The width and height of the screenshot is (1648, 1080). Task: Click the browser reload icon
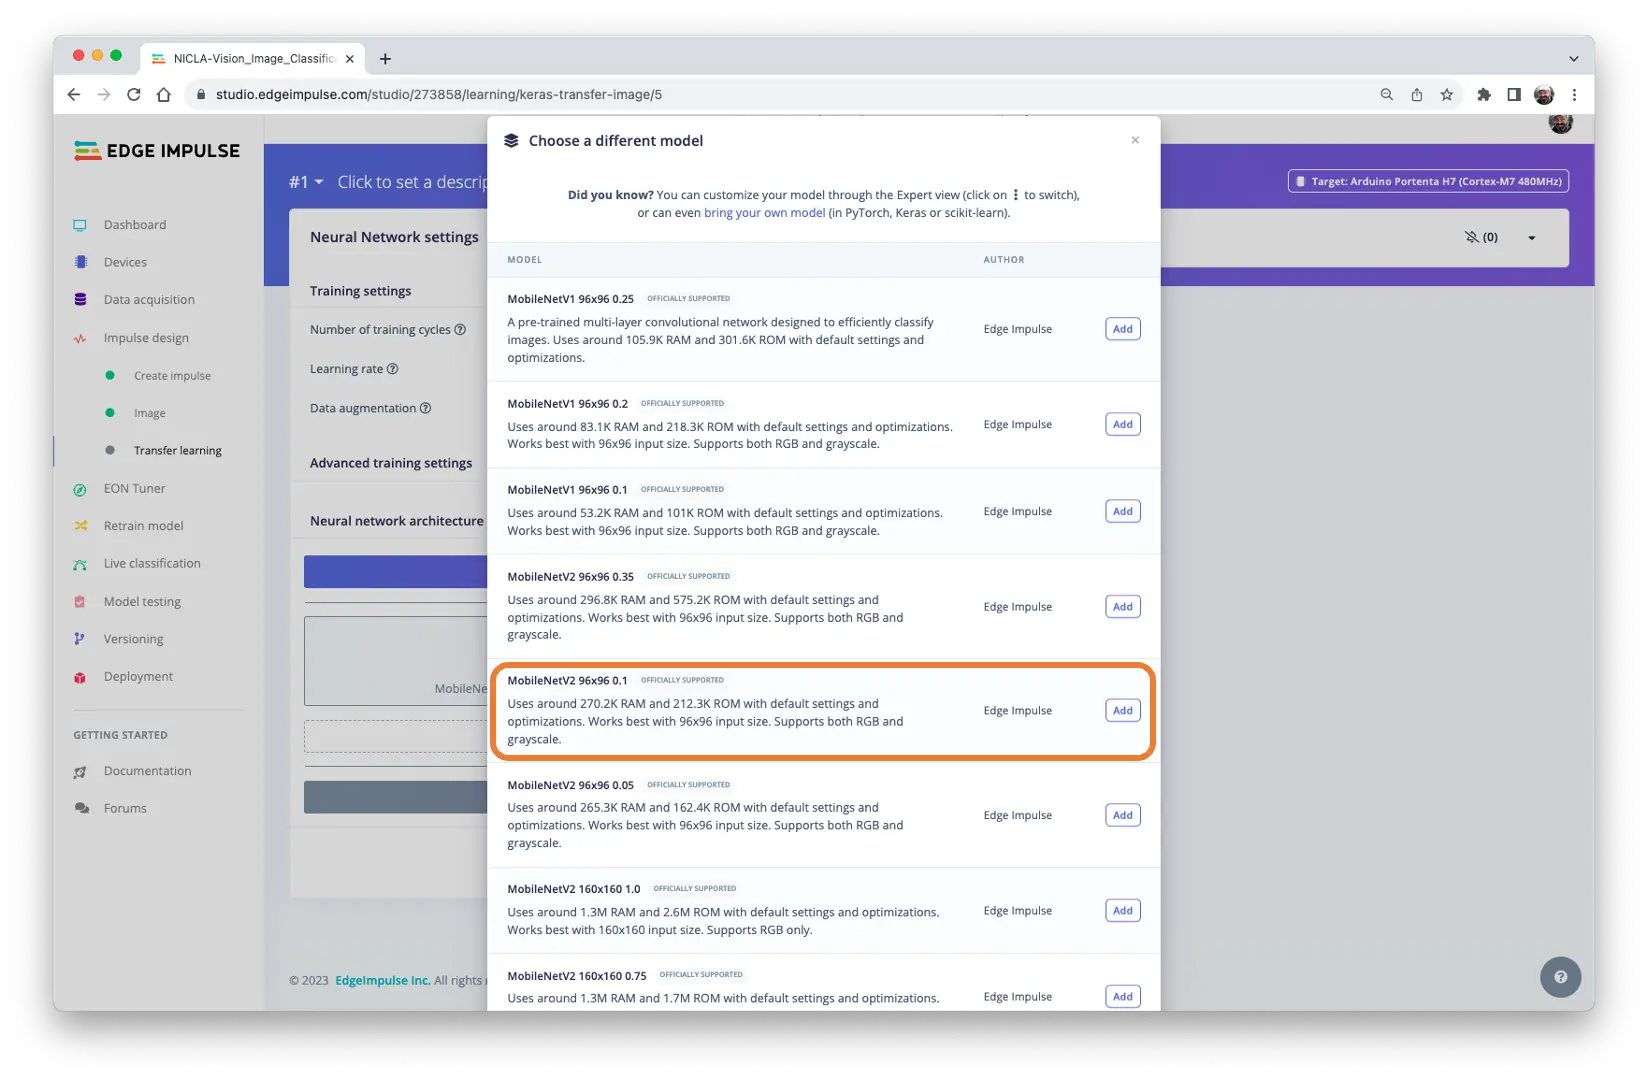tap(134, 94)
